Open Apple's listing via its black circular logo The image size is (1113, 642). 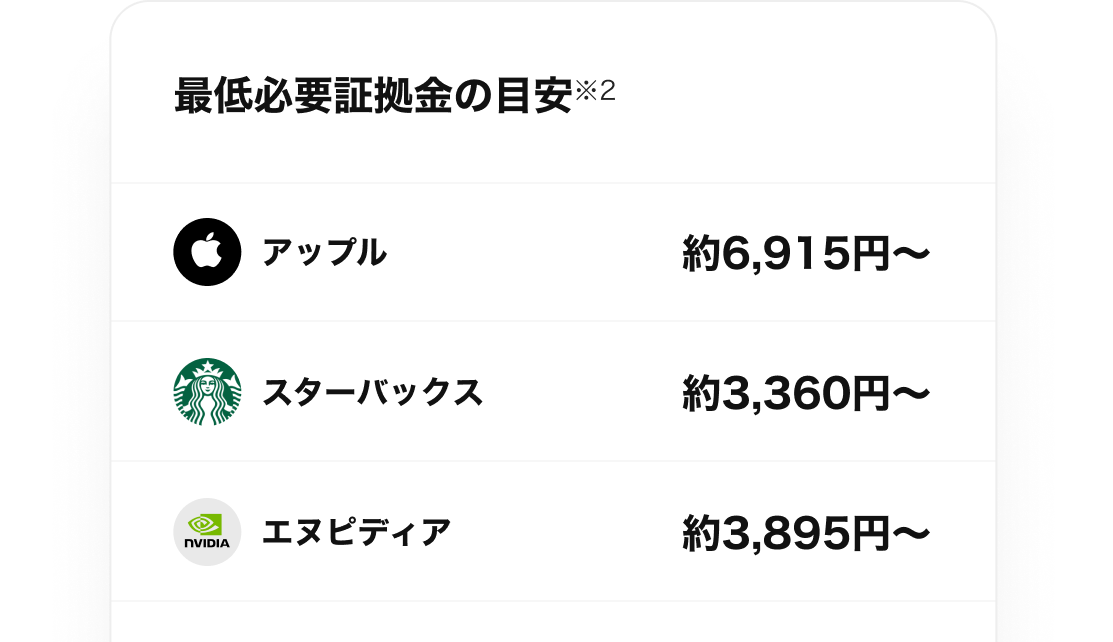(x=207, y=250)
